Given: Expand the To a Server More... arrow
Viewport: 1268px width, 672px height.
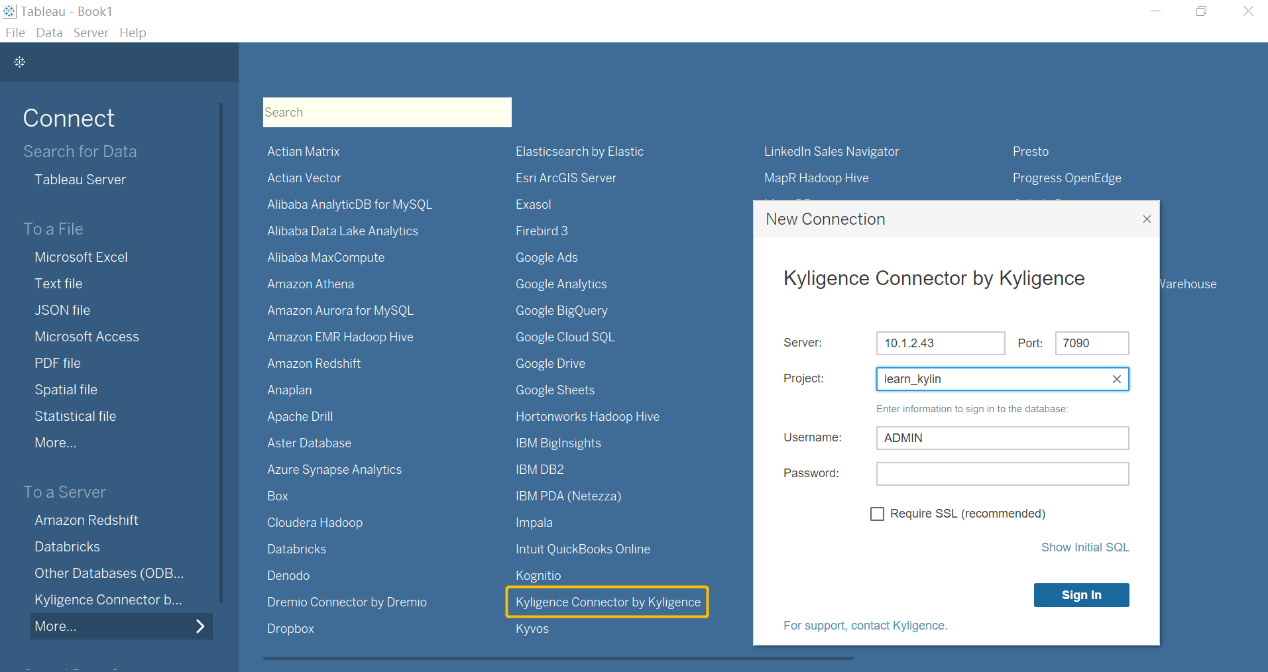Looking at the screenshot, I should pyautogui.click(x=200, y=626).
